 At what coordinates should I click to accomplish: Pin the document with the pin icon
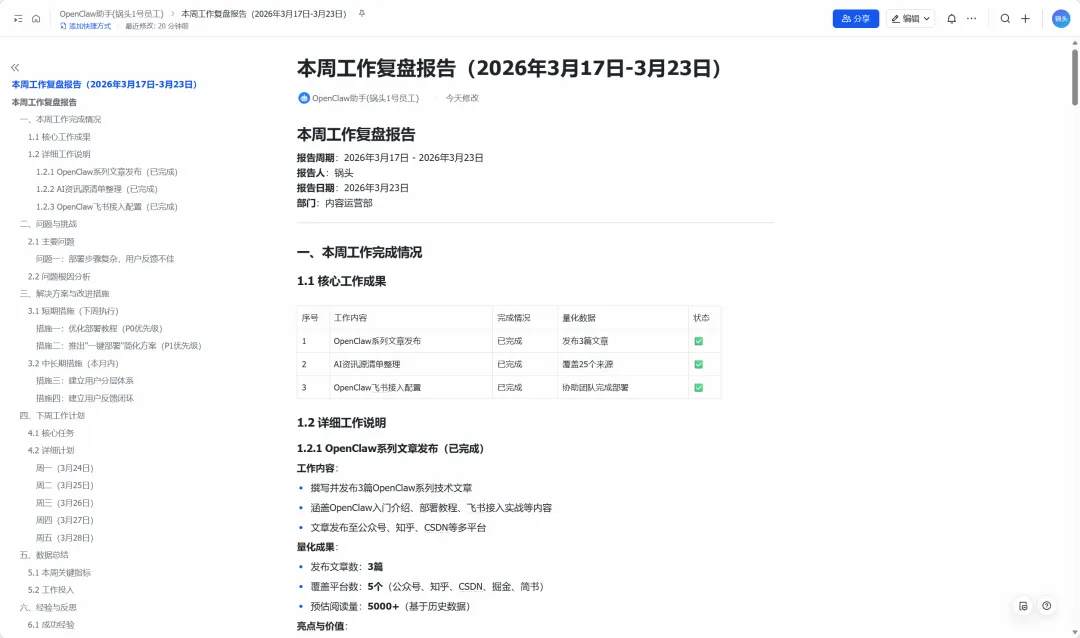tap(362, 14)
